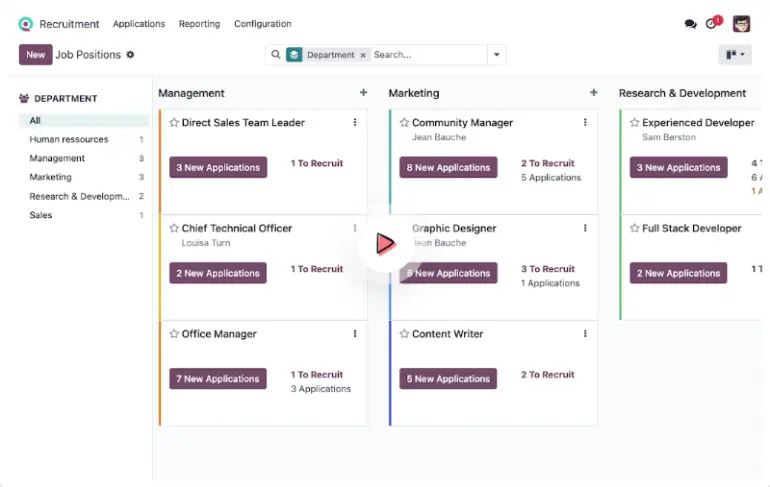Star the Chief Technical Officer position
Viewport: 770px width, 487px height.
coord(174,229)
